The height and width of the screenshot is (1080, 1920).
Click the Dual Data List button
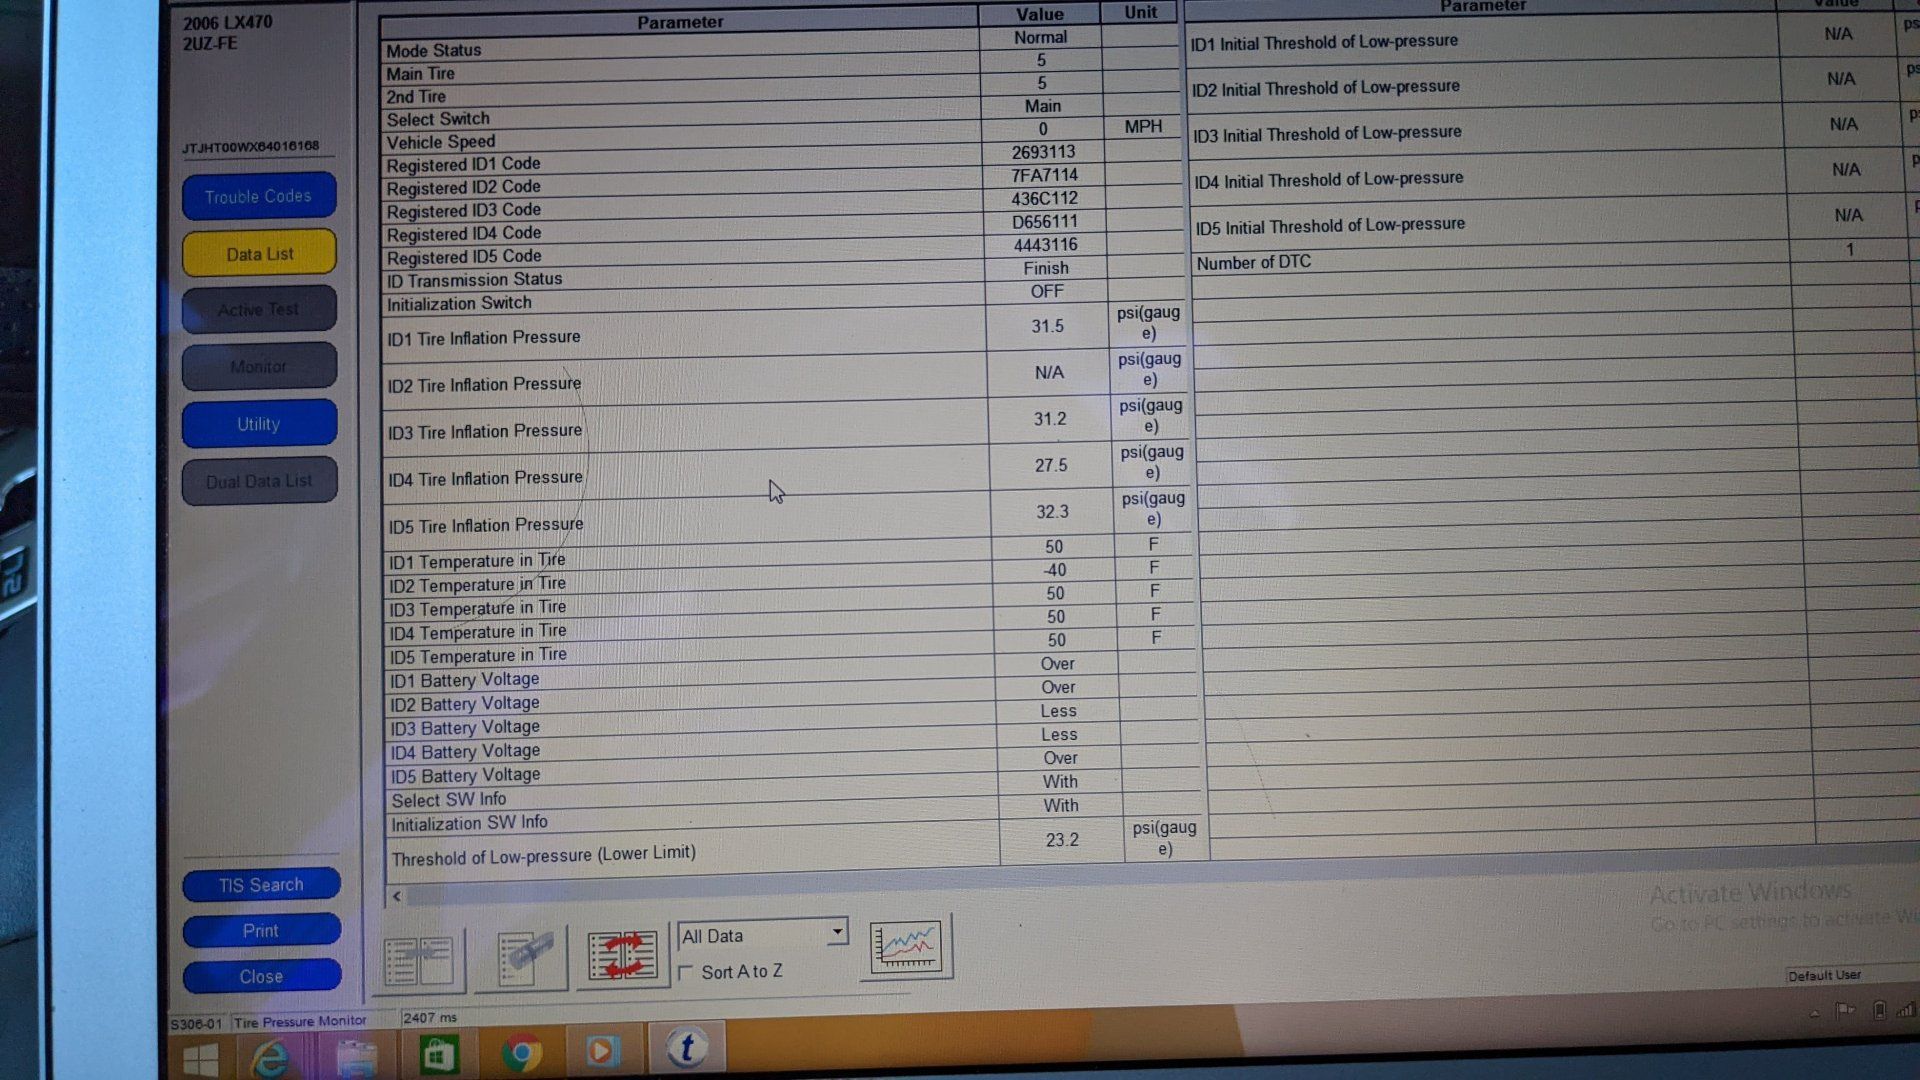pos(259,481)
